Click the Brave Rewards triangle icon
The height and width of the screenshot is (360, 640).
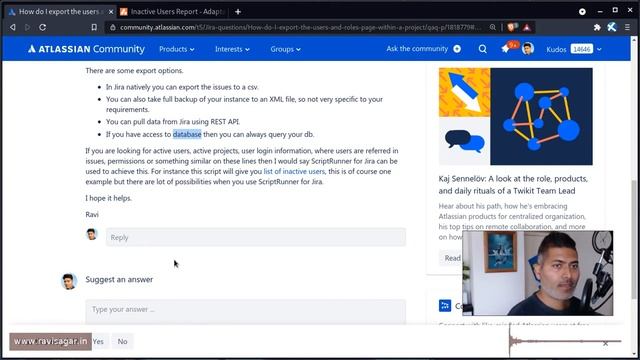coord(527,27)
